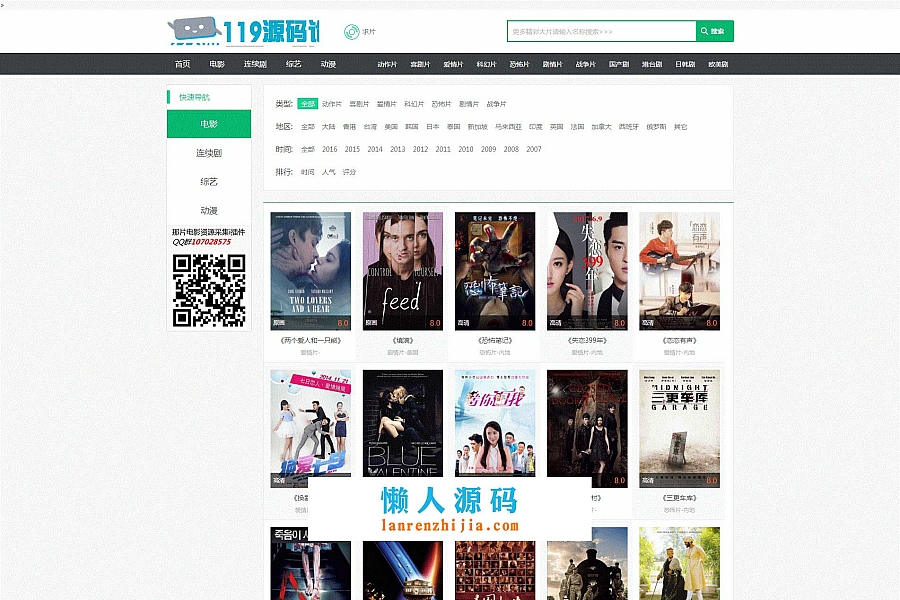Filter region by 日本
Image resolution: width=900 pixels, height=600 pixels.
[433, 127]
